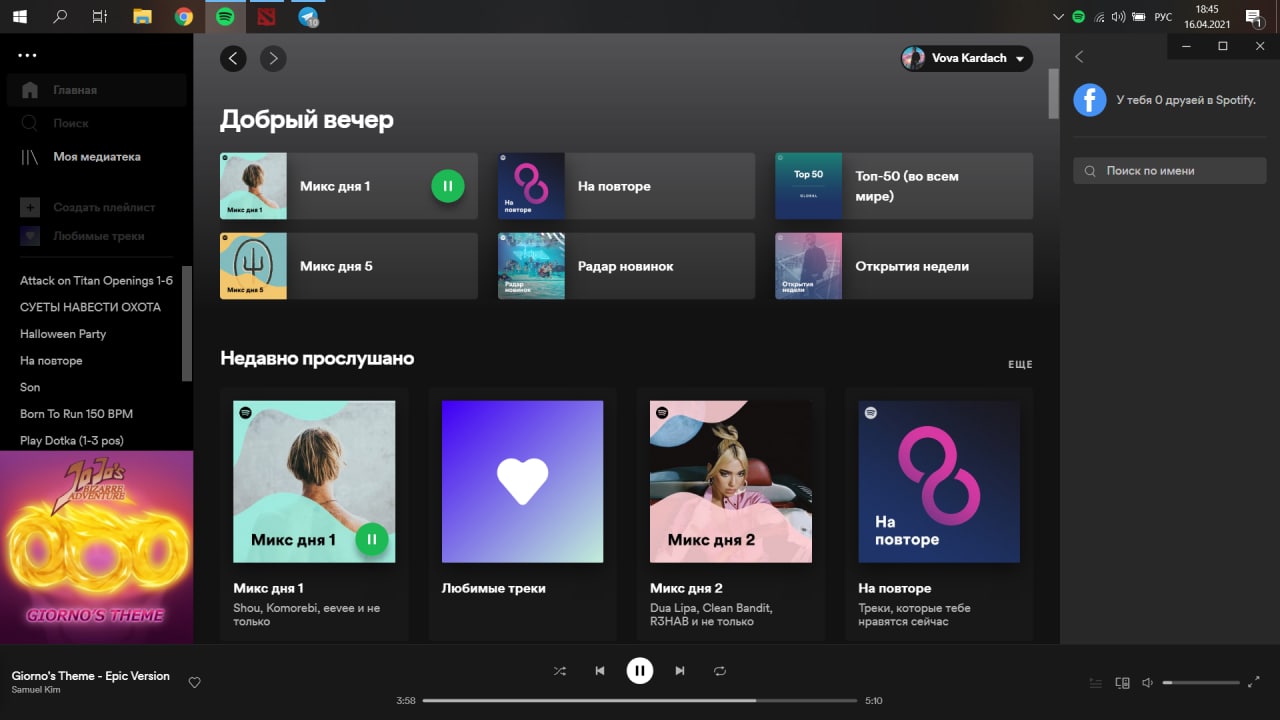Mute volume via speaker icon
Screen dimensions: 1280x720
click(x=1148, y=683)
